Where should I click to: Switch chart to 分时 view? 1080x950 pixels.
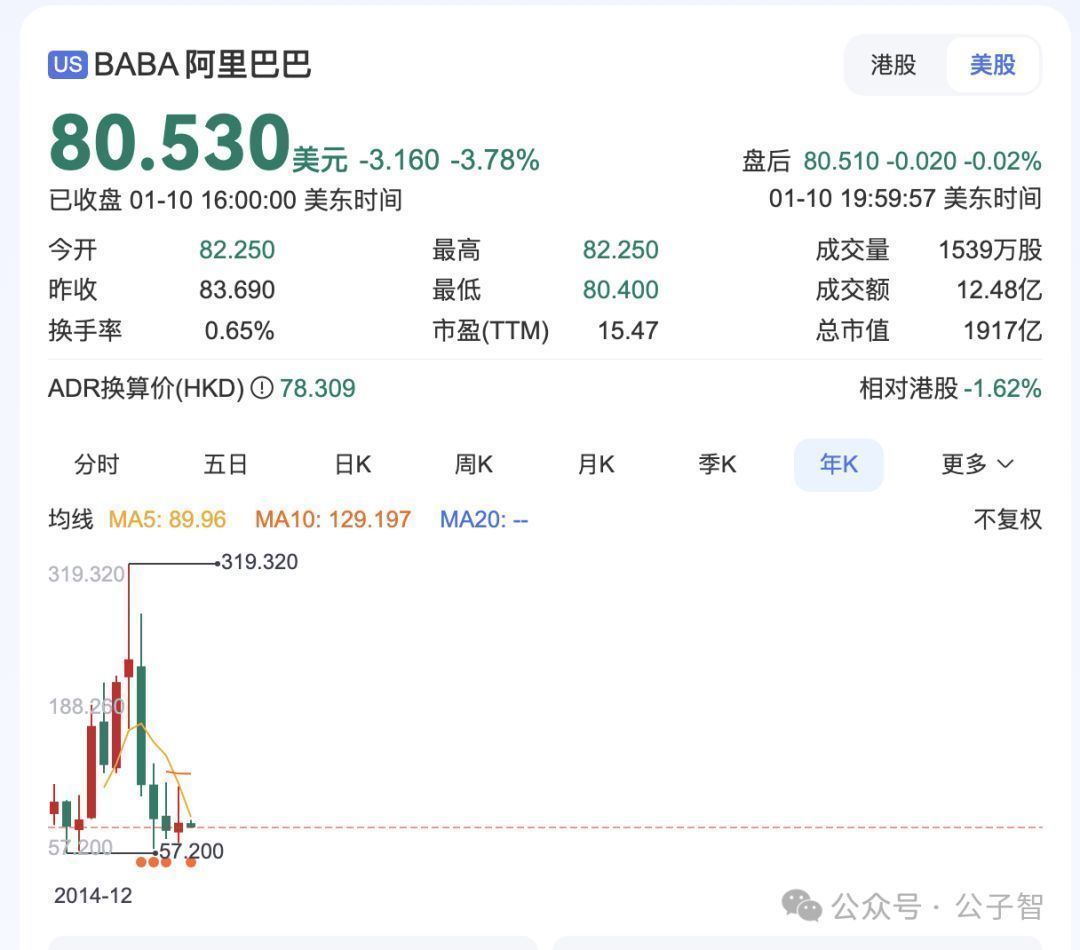(x=97, y=464)
